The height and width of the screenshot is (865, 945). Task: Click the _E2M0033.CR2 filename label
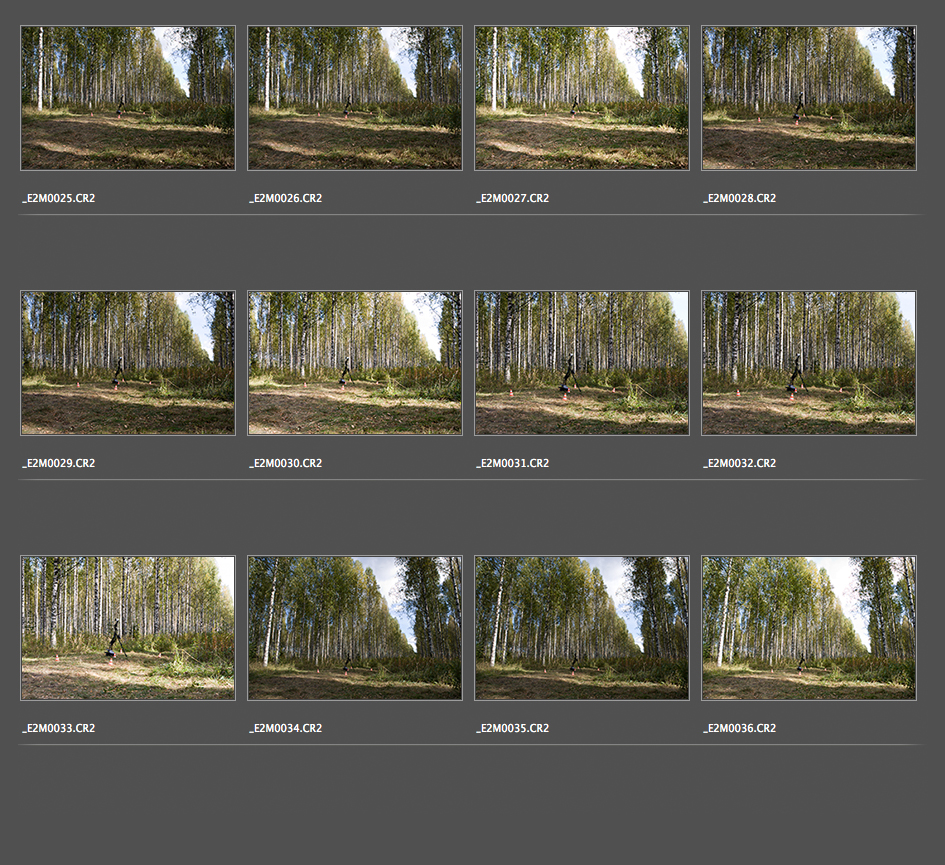59,729
